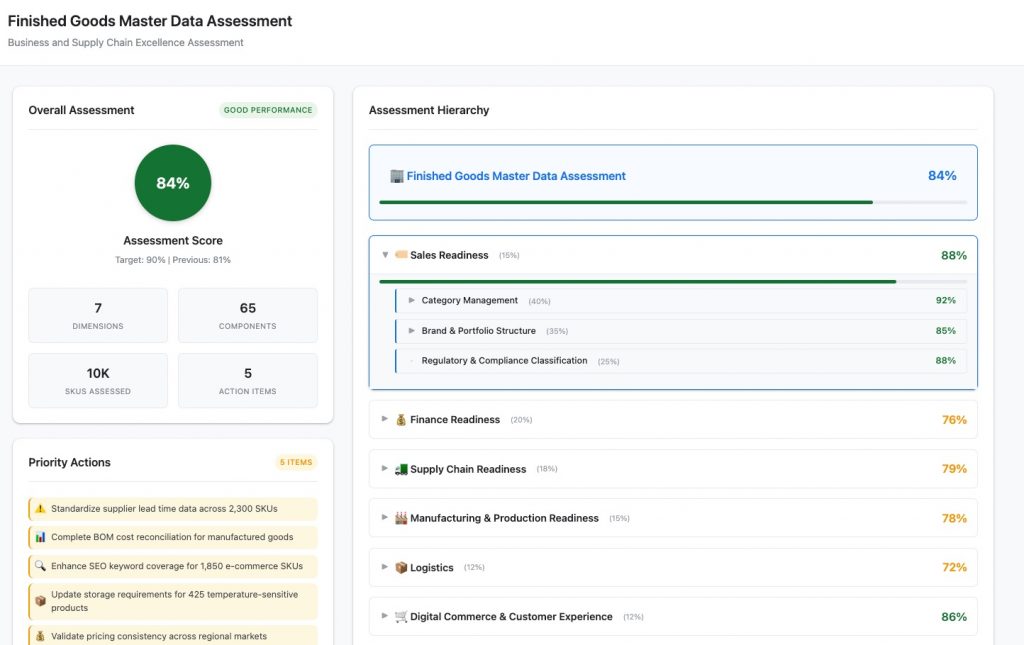Expand the Category Management subsection
This screenshot has width=1024, height=645.
[411, 300]
